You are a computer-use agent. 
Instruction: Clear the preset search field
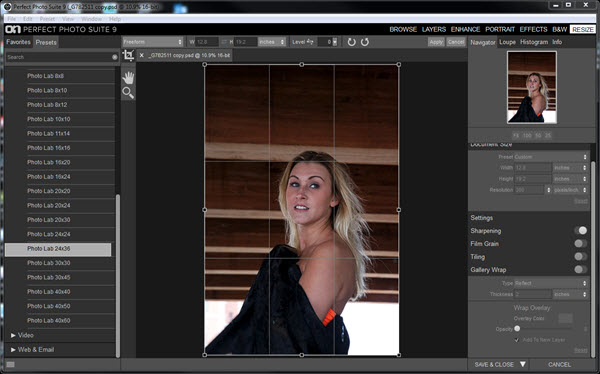point(114,57)
